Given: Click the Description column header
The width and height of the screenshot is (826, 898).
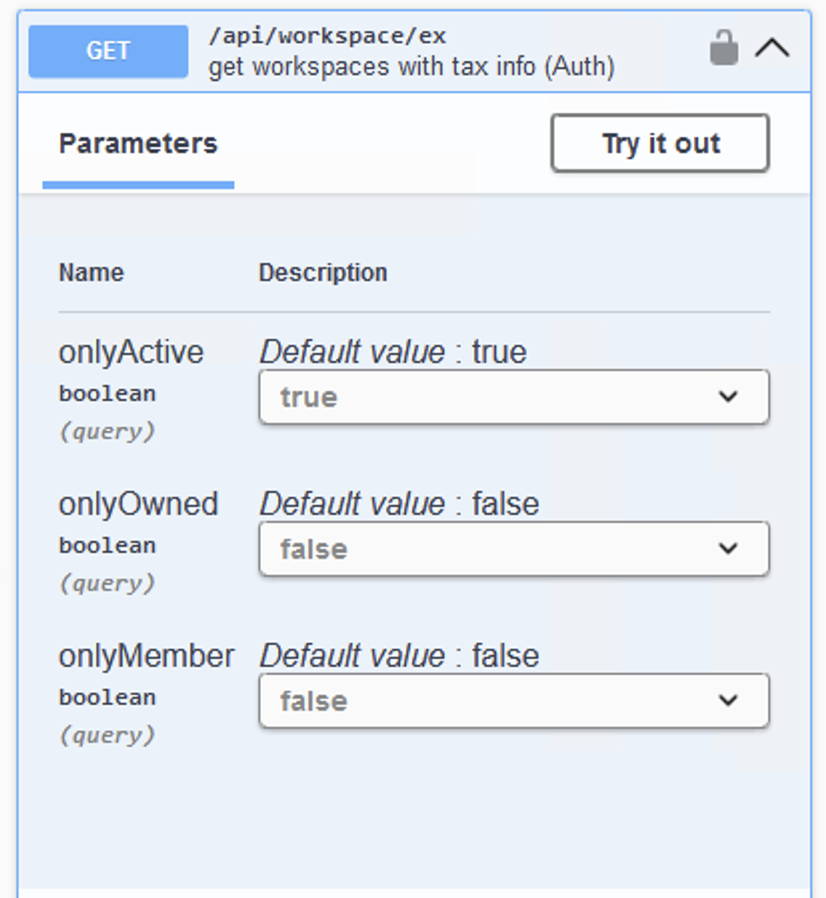Looking at the screenshot, I should click(x=323, y=273).
